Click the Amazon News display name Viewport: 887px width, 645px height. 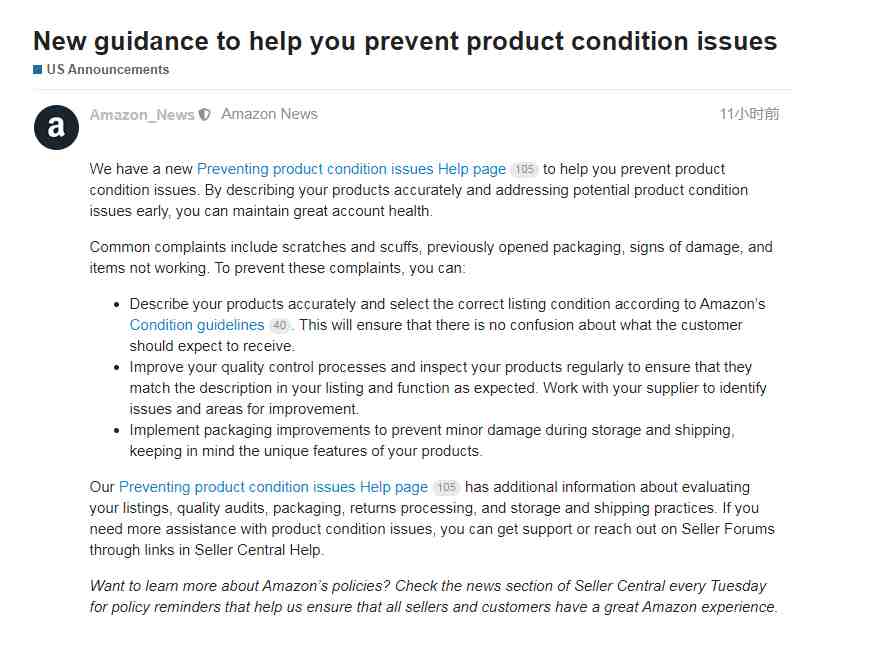point(269,114)
